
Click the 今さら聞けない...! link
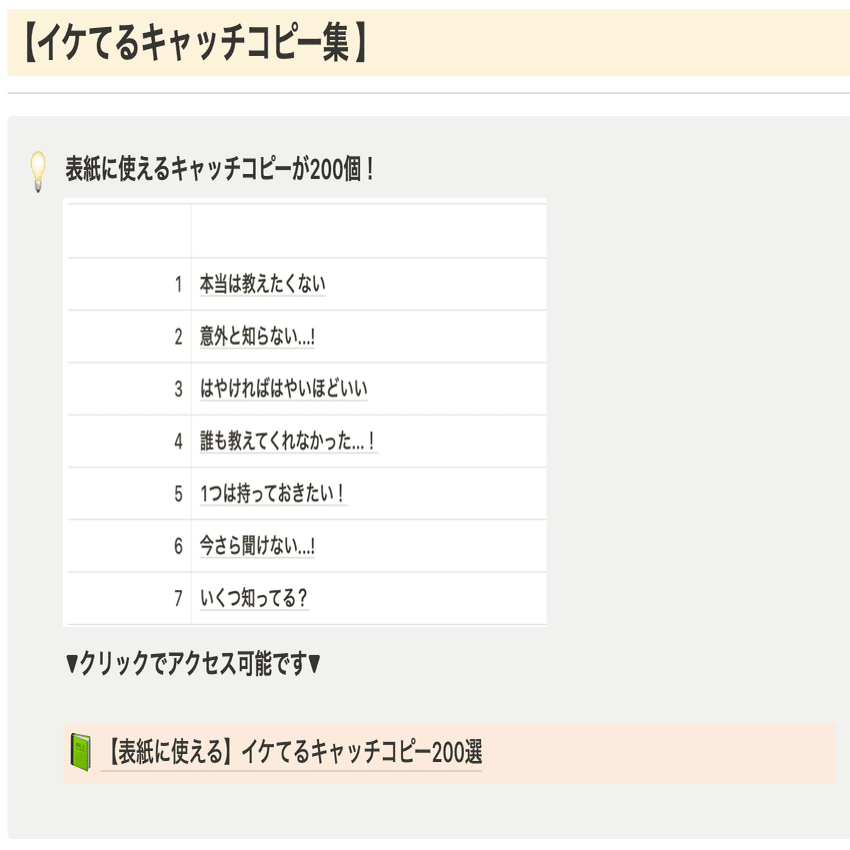coord(258,546)
